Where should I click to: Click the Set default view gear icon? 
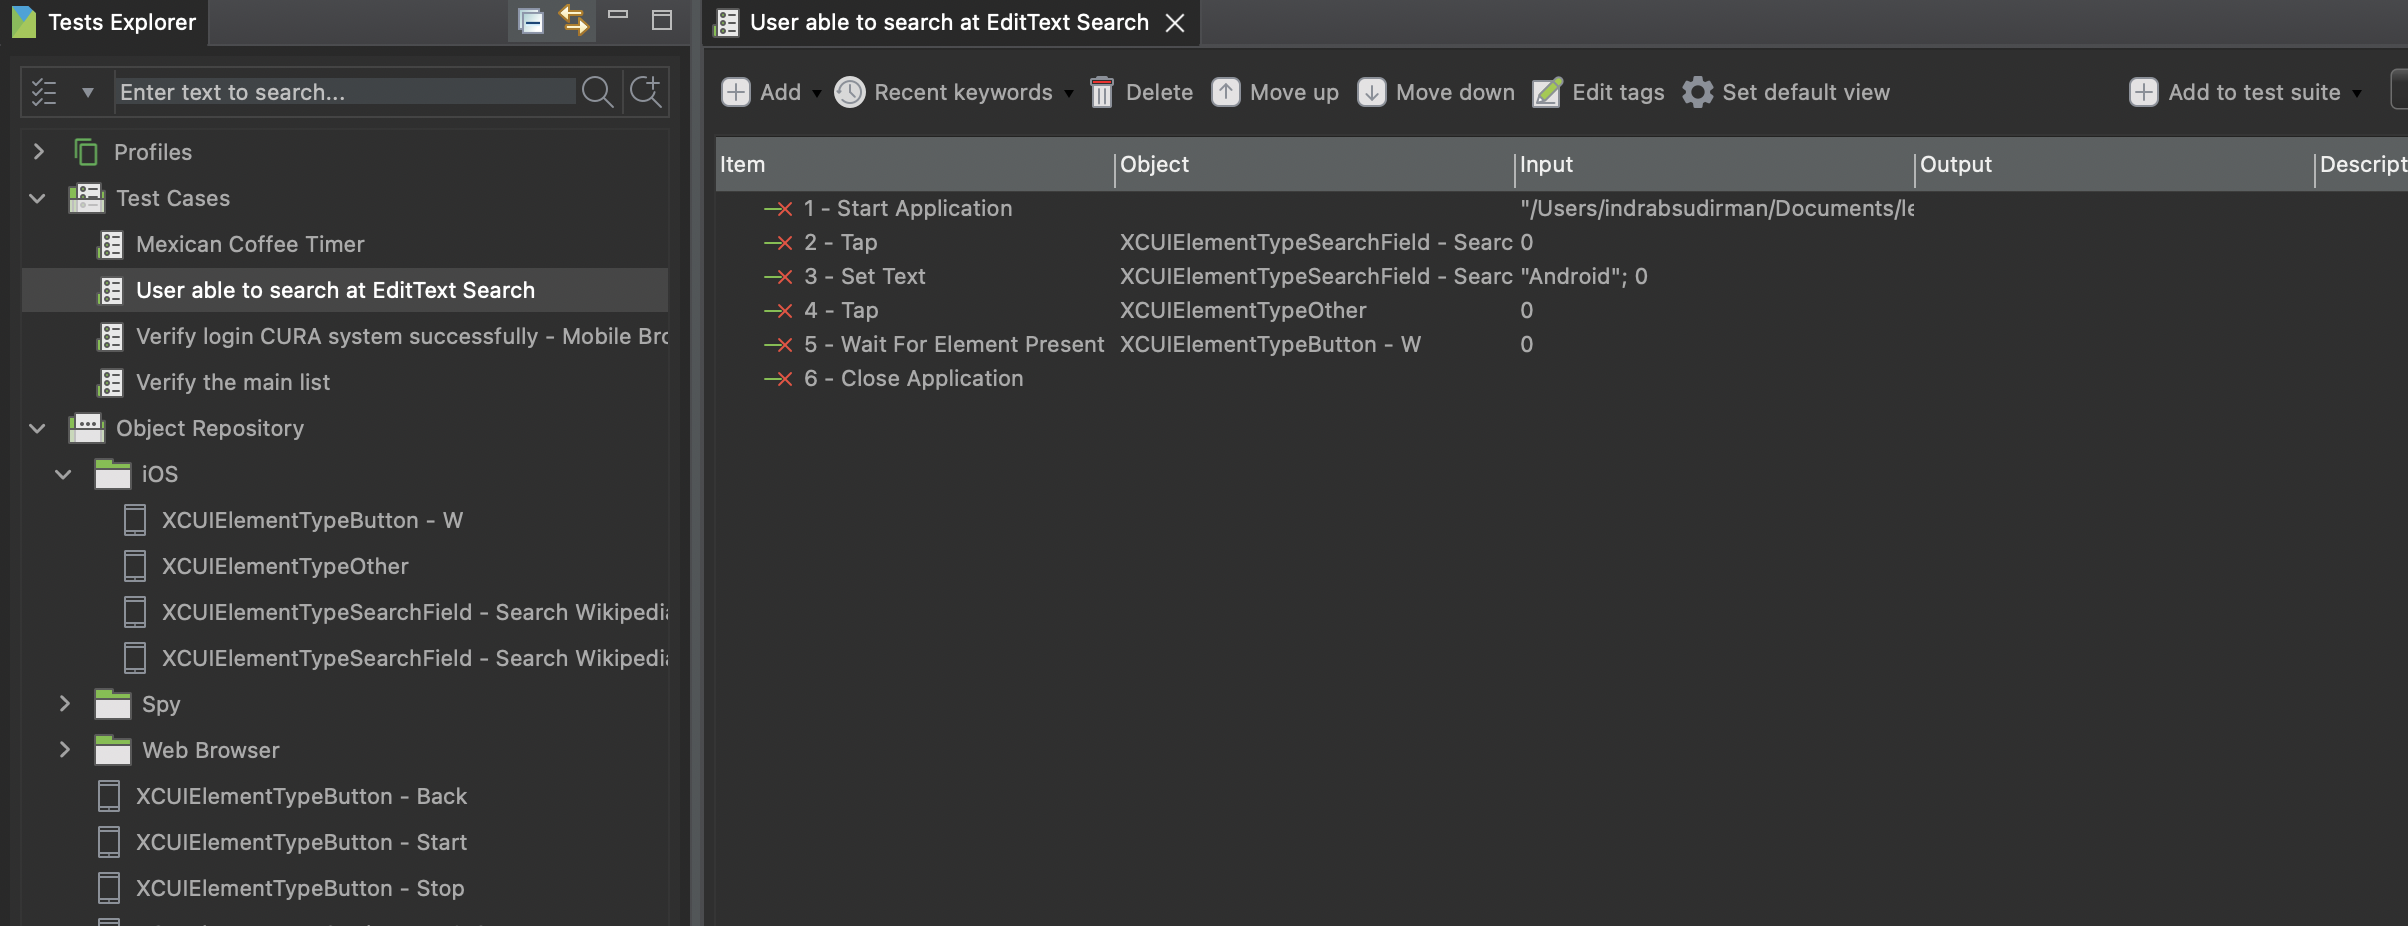1697,92
